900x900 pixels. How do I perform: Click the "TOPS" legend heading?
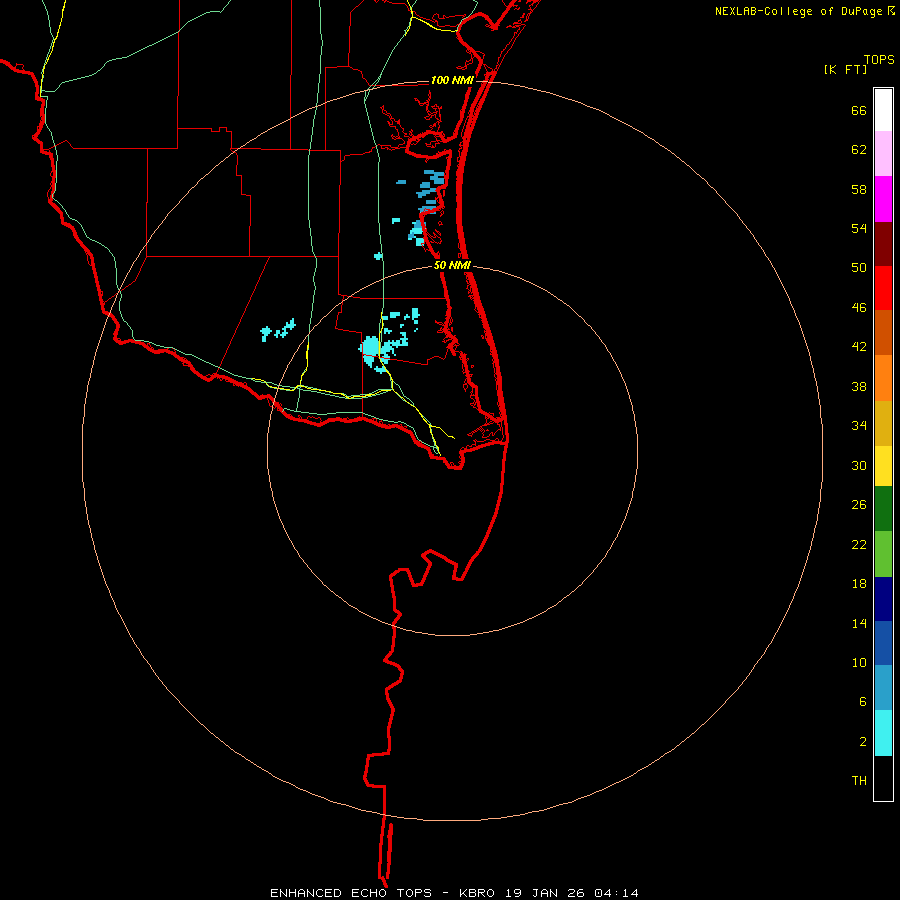(x=879, y=59)
